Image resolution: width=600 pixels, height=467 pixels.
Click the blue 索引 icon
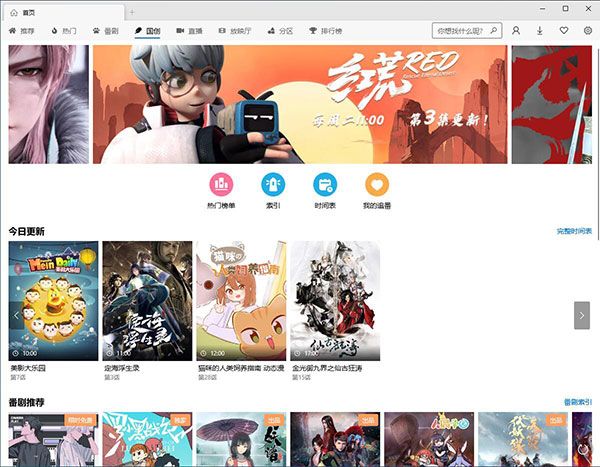(x=273, y=184)
